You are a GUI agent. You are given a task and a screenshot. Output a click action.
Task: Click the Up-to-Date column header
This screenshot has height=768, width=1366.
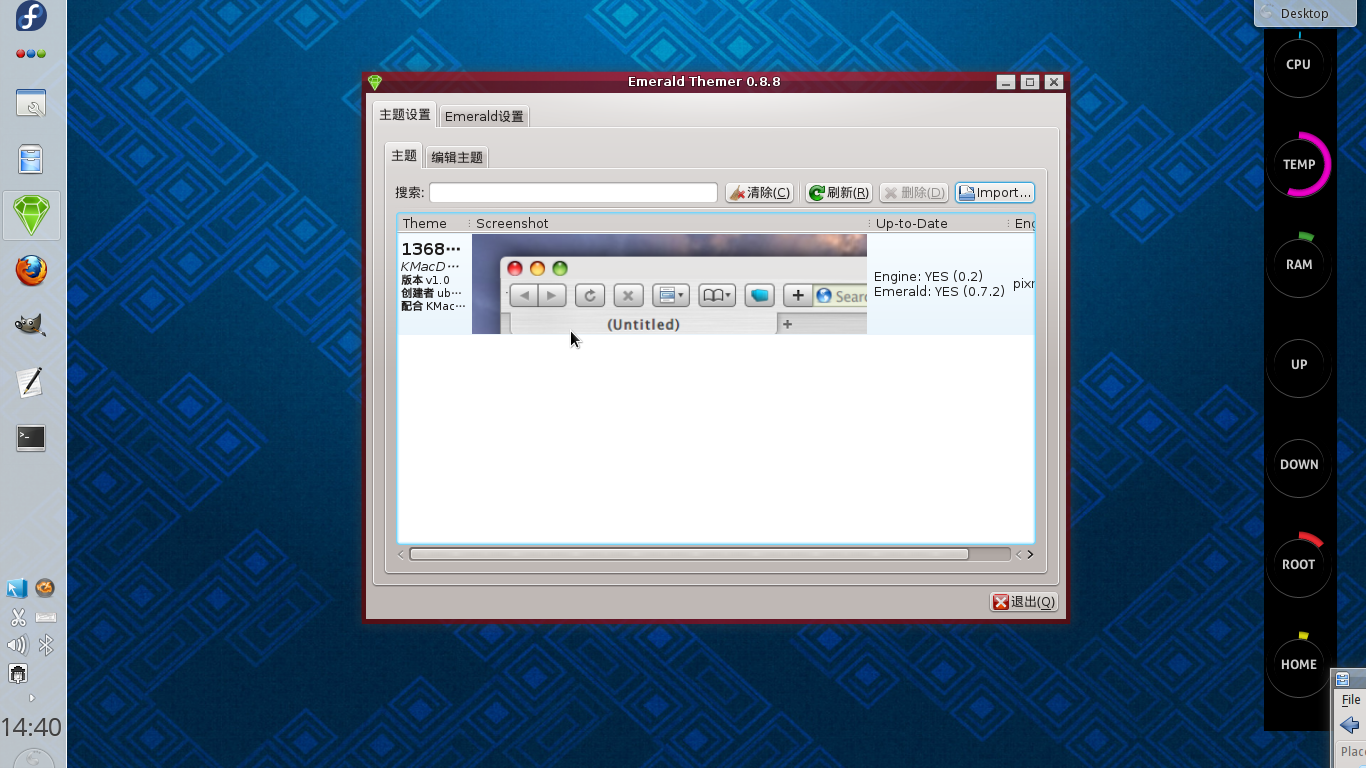pyautogui.click(x=940, y=223)
